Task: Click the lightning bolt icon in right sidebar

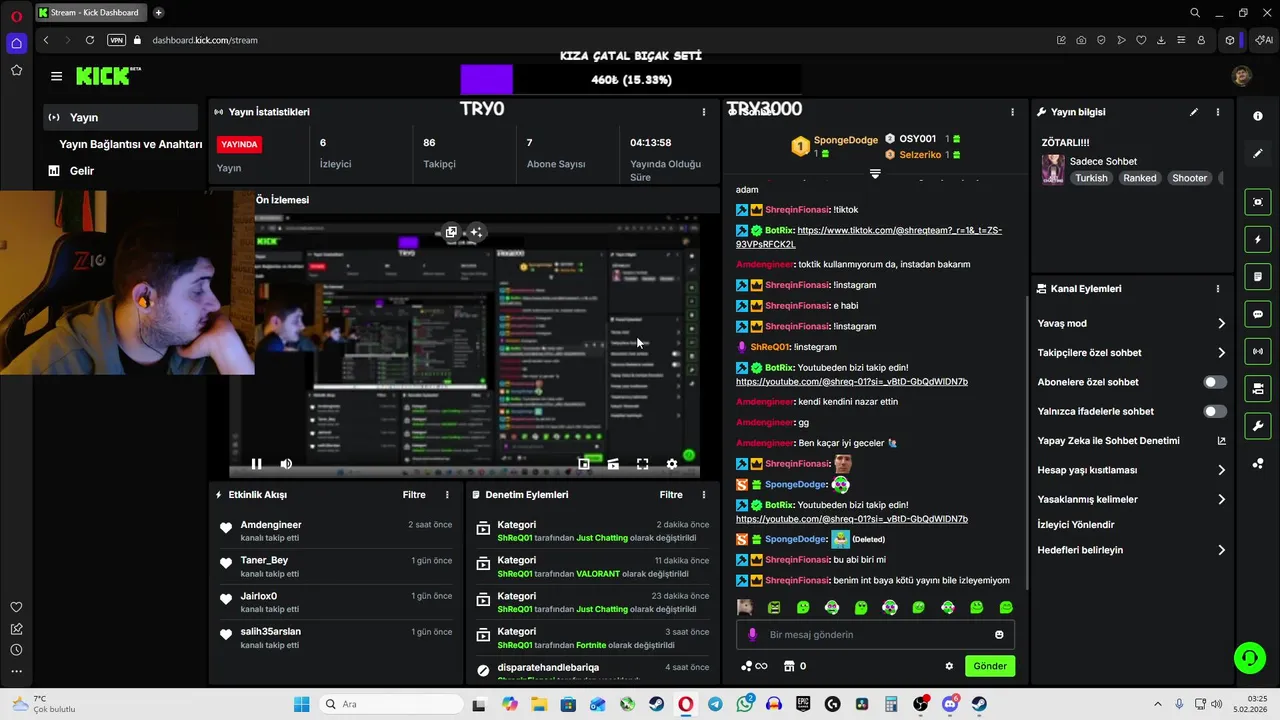Action: pos(1258,240)
